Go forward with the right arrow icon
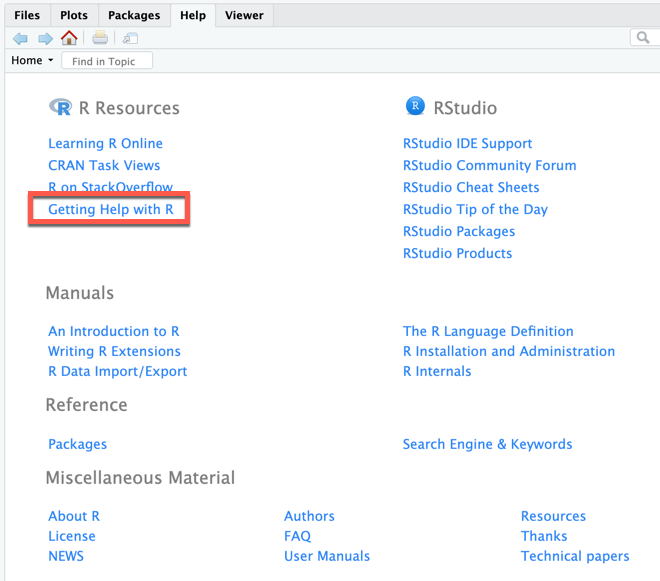 point(45,39)
